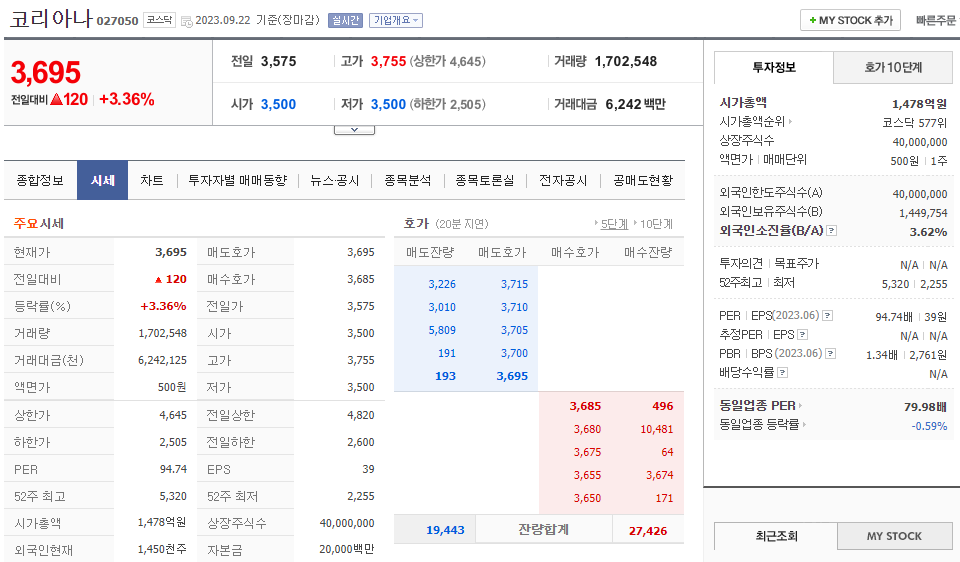The width and height of the screenshot is (960, 562).
Task: Go to the 뉴스·공시 tab
Action: pos(334,181)
